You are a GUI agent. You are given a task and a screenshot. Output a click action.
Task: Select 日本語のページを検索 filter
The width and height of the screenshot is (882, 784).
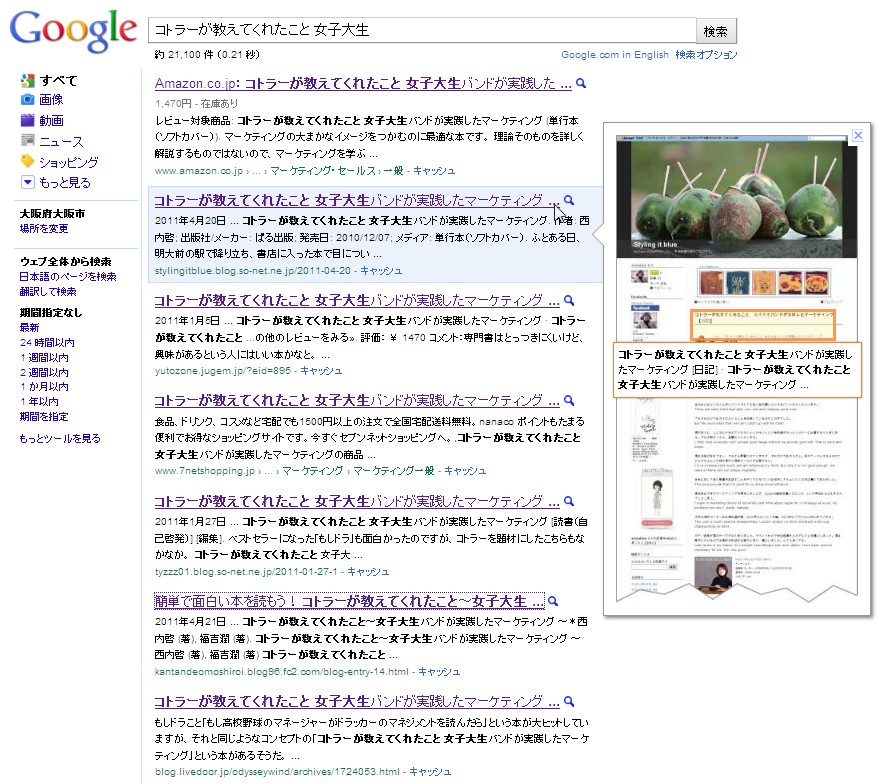click(68, 276)
